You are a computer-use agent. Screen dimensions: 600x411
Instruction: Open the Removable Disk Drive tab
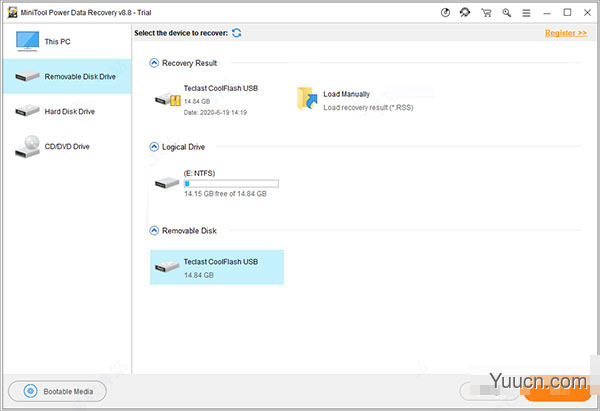coord(67,77)
